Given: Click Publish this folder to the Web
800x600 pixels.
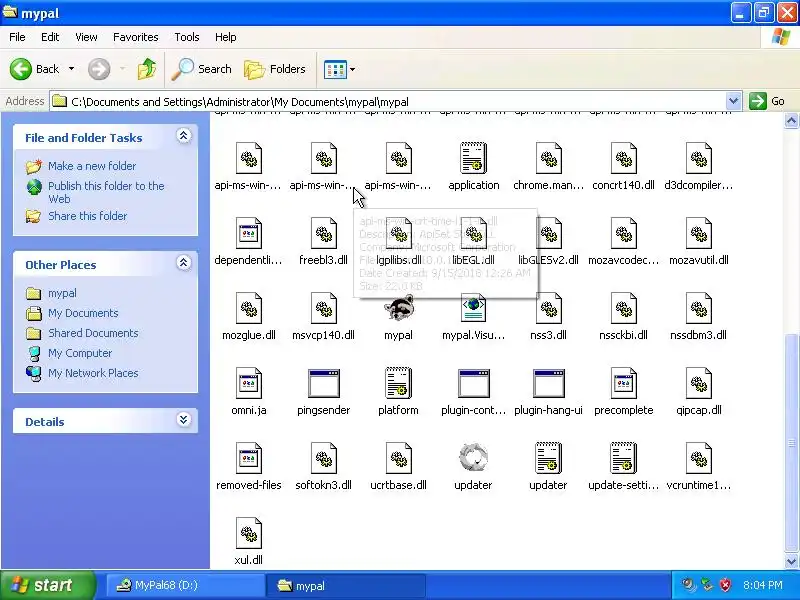Looking at the screenshot, I should coord(106,192).
